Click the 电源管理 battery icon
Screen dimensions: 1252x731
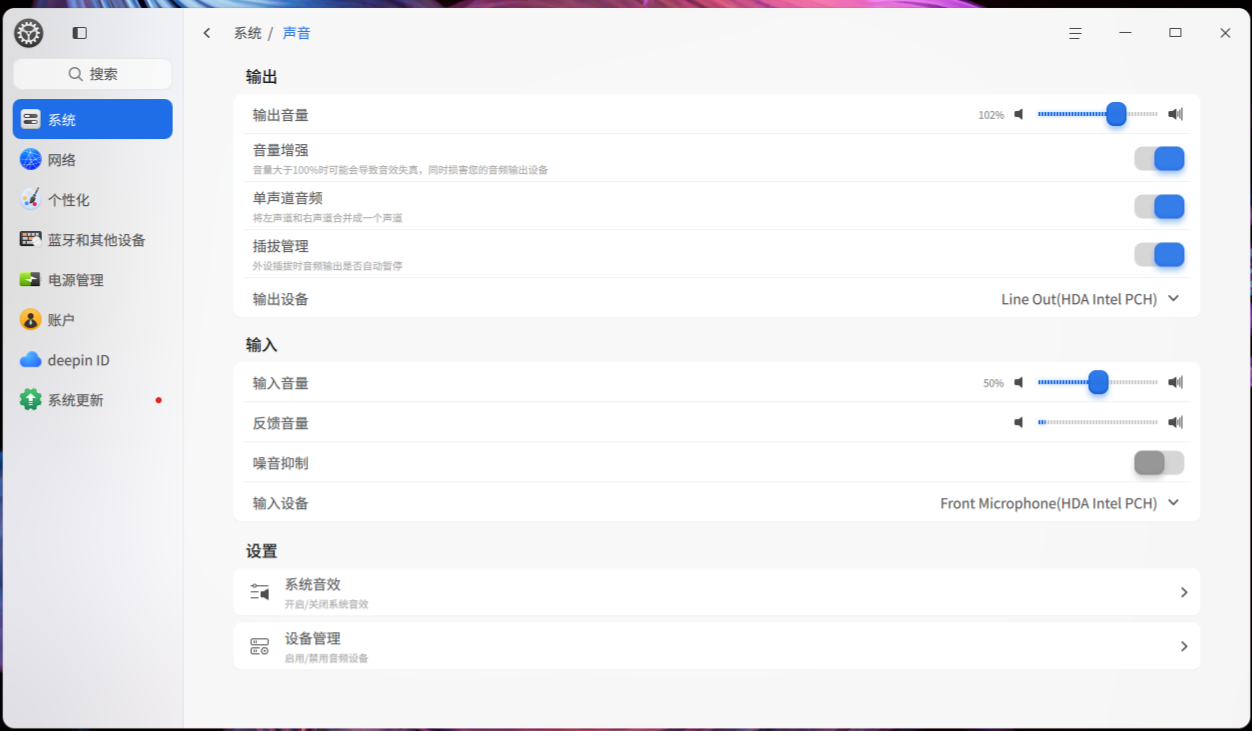pos(30,279)
